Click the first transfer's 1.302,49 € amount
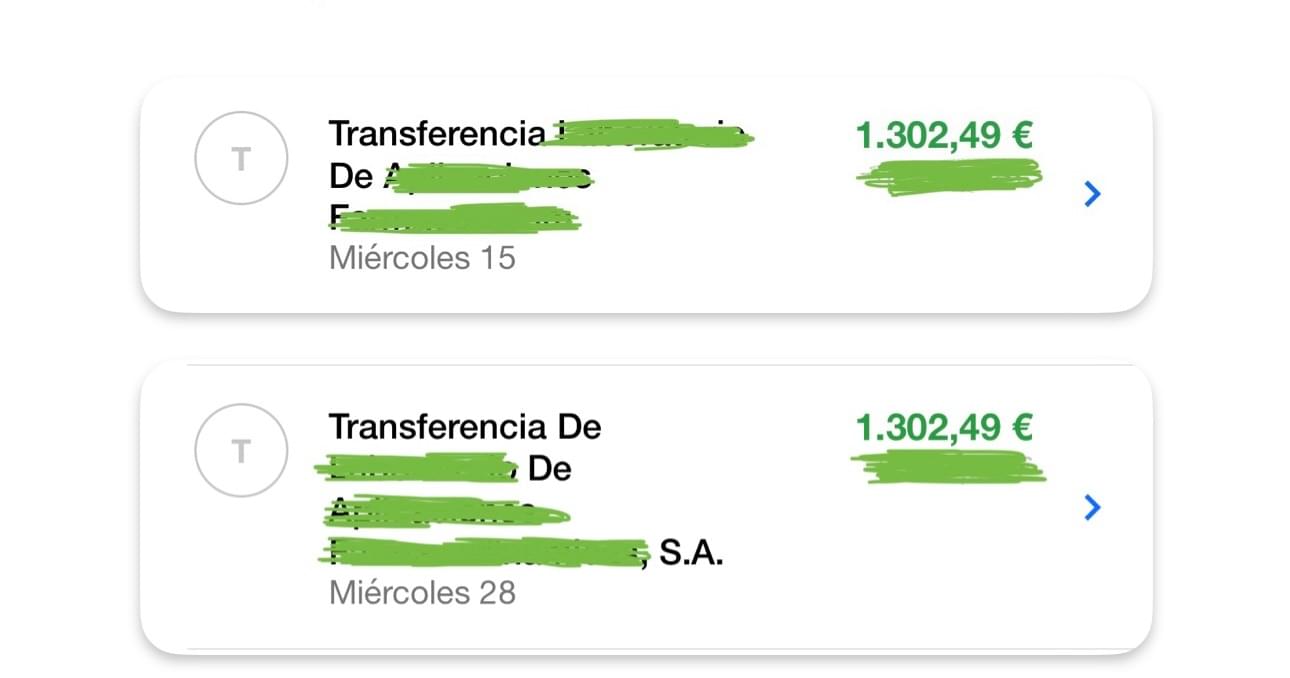The width and height of the screenshot is (1290, 678). tap(944, 136)
